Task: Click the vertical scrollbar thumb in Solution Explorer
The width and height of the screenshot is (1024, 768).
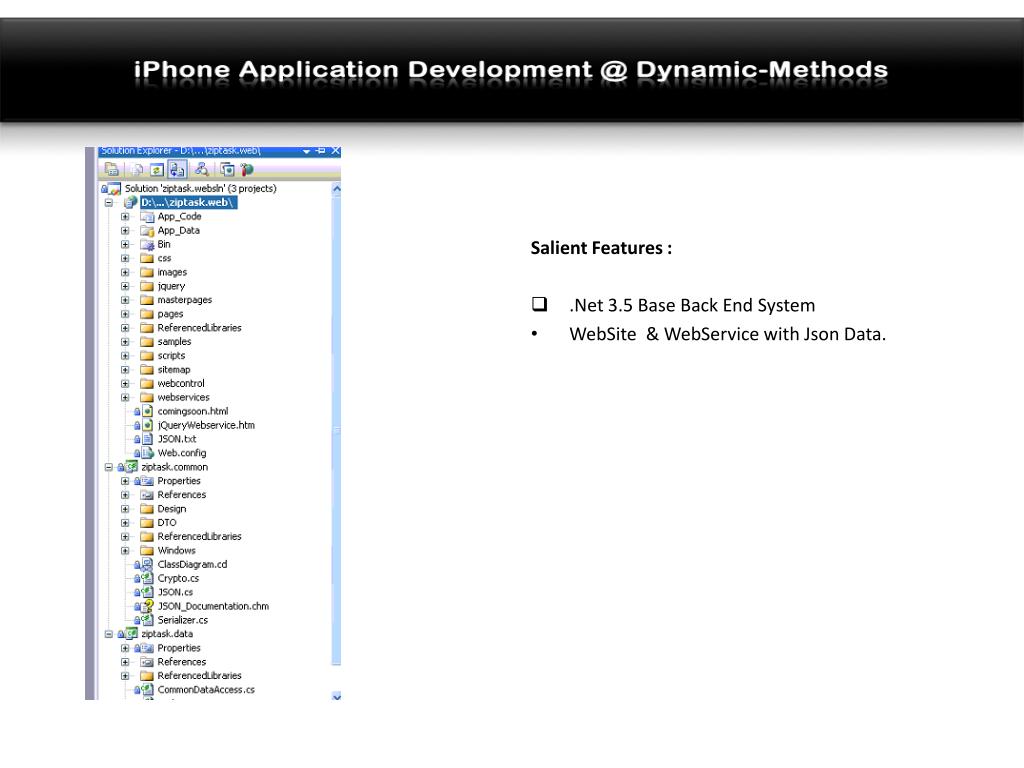Action: (x=336, y=430)
